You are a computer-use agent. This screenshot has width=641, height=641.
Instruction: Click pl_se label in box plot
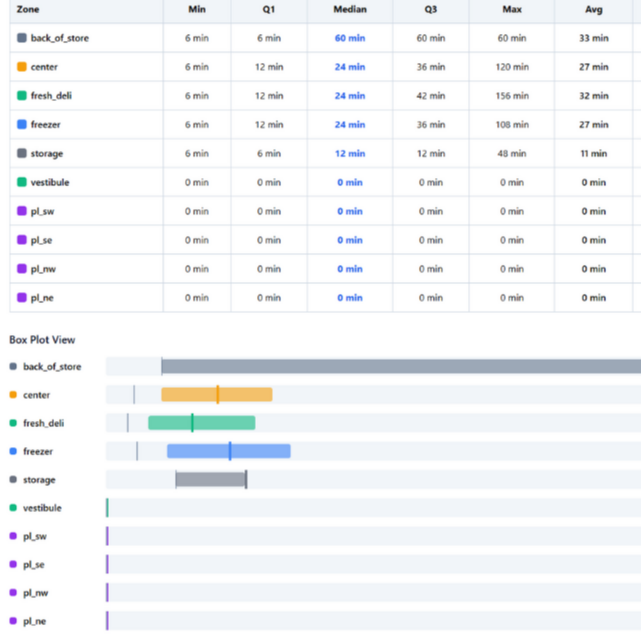[x=34, y=564]
